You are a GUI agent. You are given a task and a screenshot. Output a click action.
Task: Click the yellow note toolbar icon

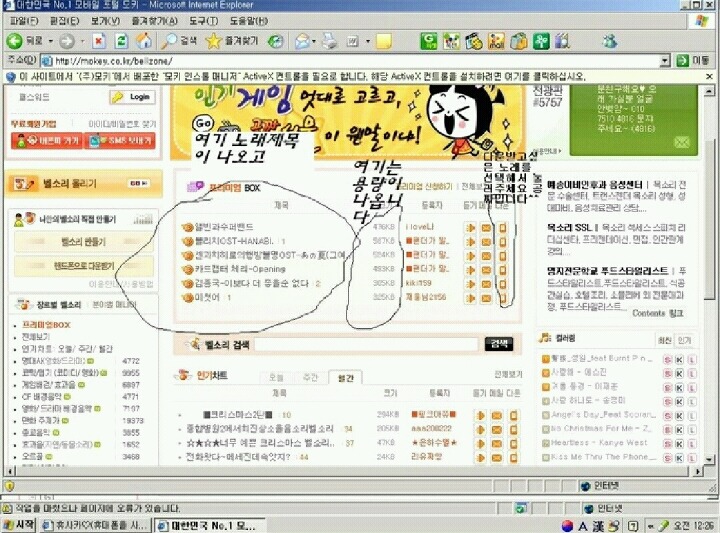(383, 41)
